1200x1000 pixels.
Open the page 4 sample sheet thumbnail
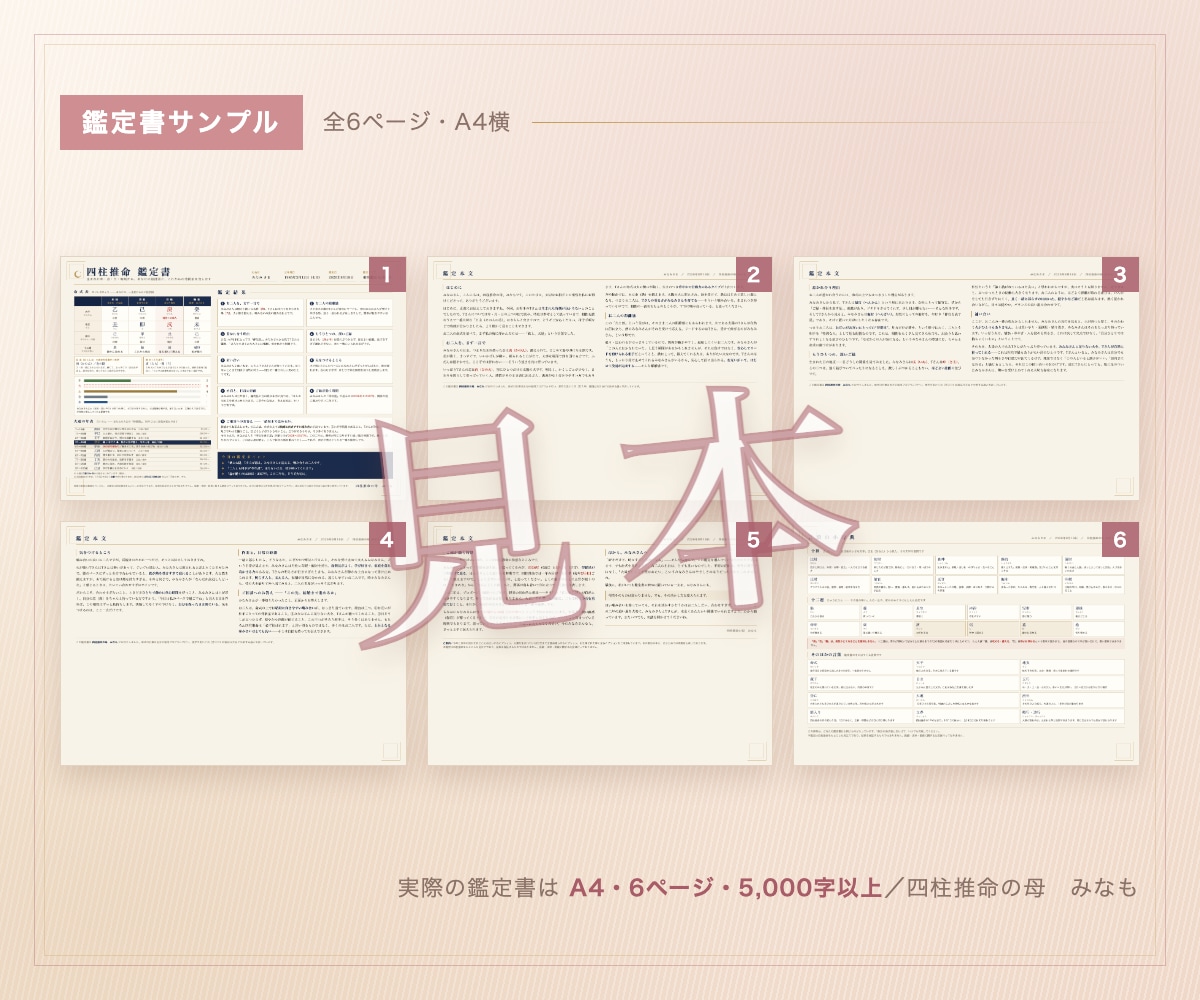(x=233, y=644)
